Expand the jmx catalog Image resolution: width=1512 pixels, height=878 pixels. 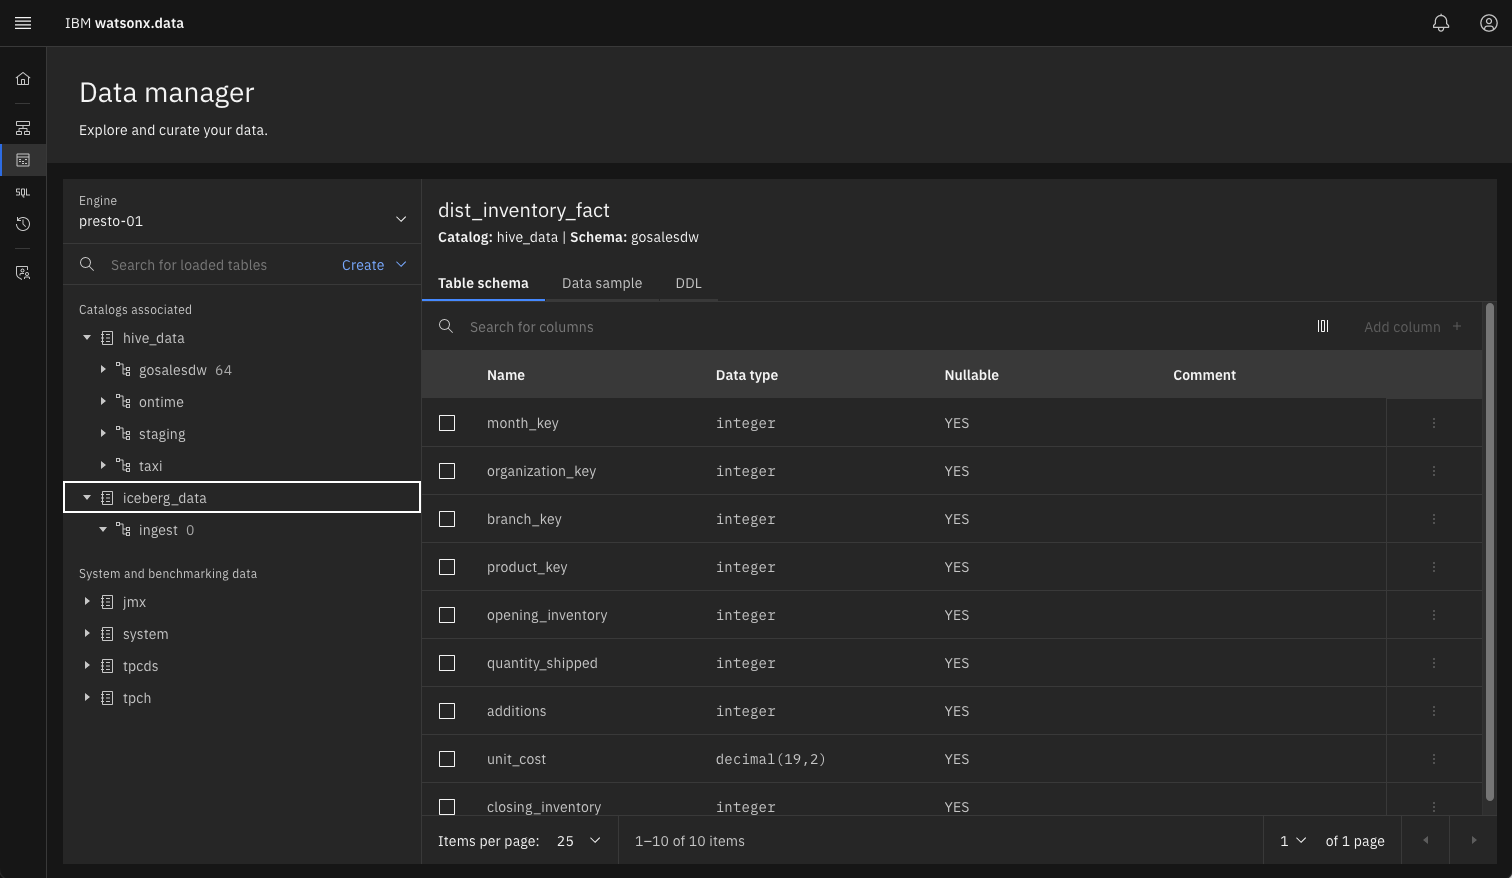click(x=87, y=602)
